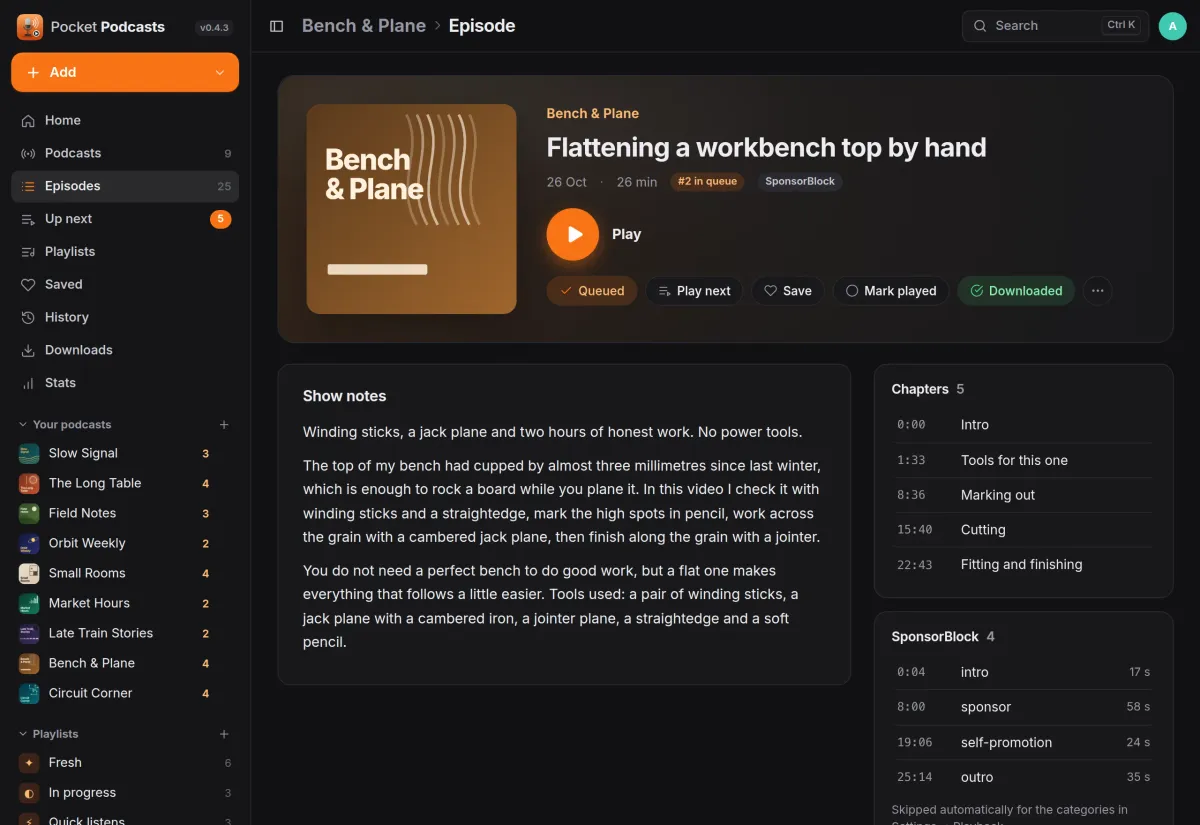Open Saved episodes

125,285
